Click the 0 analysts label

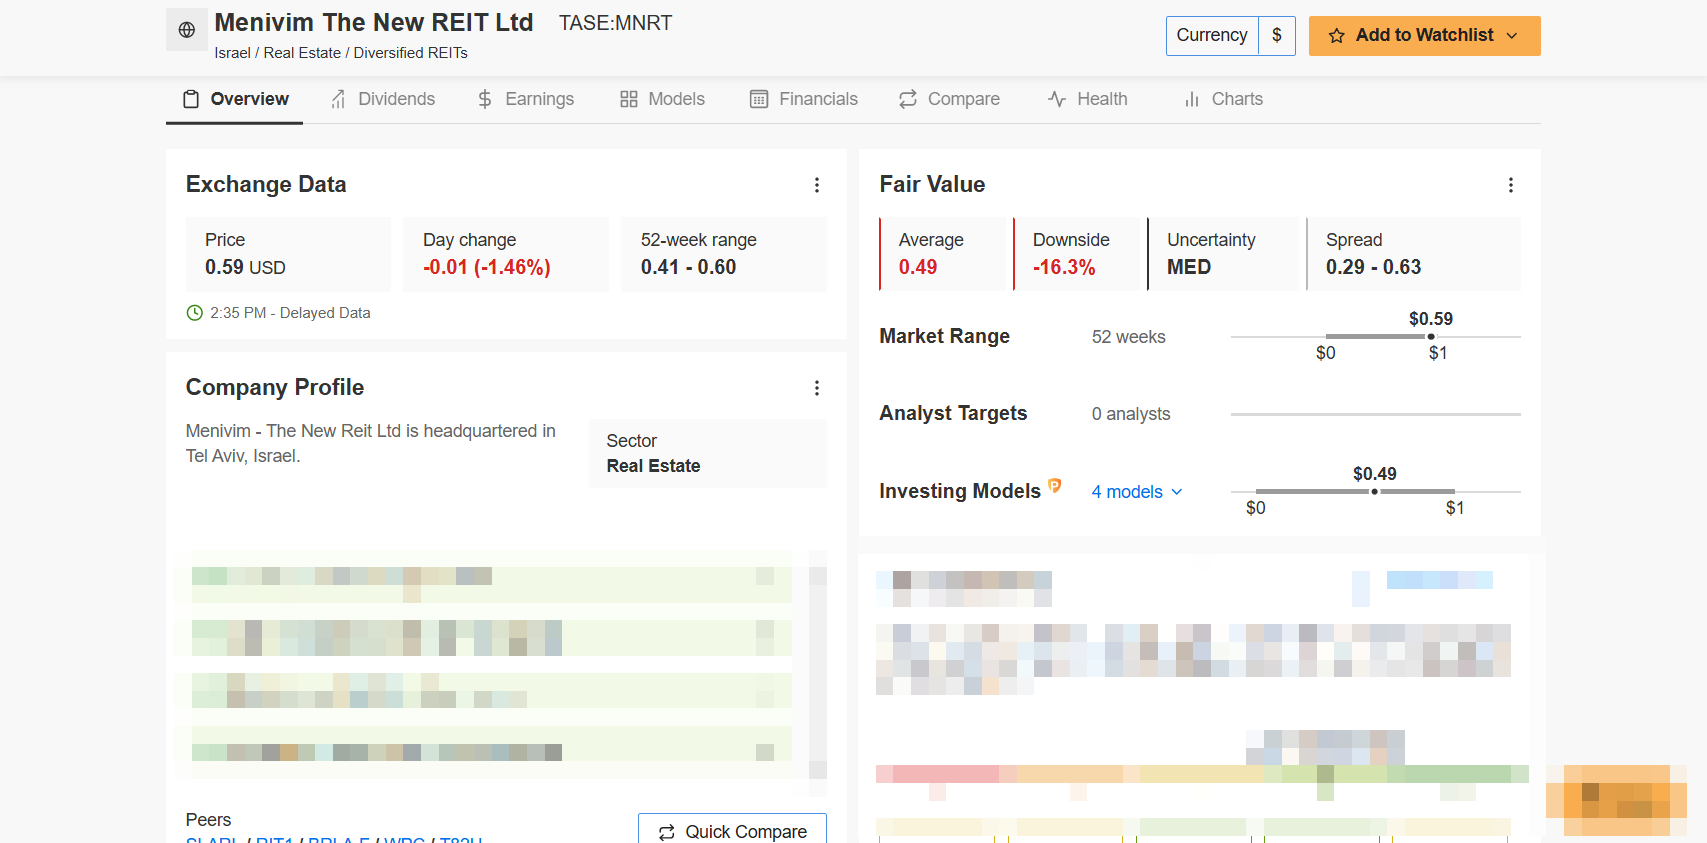click(x=1131, y=414)
